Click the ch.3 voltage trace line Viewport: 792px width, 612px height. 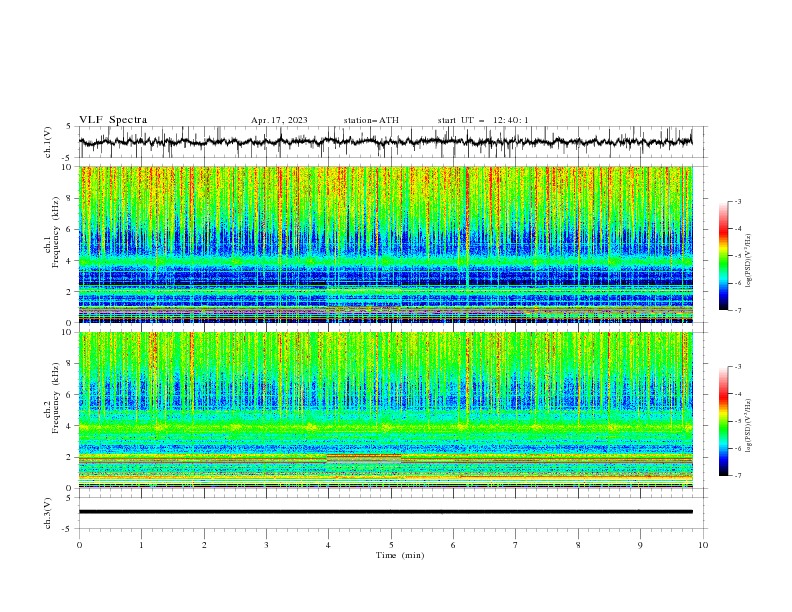pyautogui.click(x=386, y=512)
